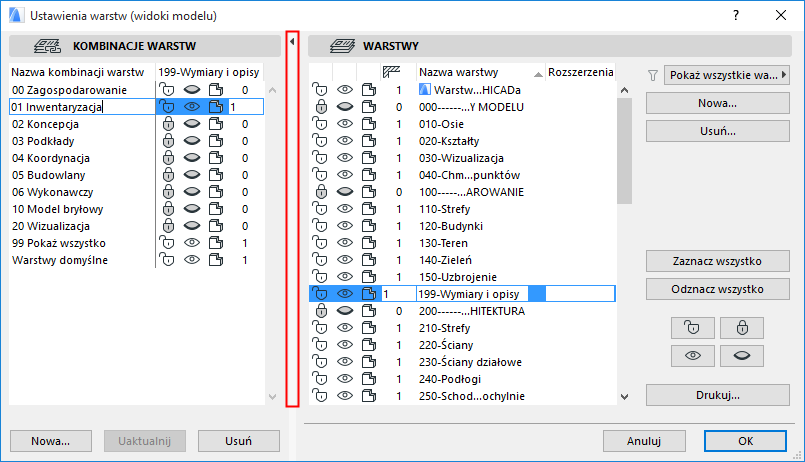Select 240-Podłogi layer name
The width and height of the screenshot is (805, 462).
450,379
